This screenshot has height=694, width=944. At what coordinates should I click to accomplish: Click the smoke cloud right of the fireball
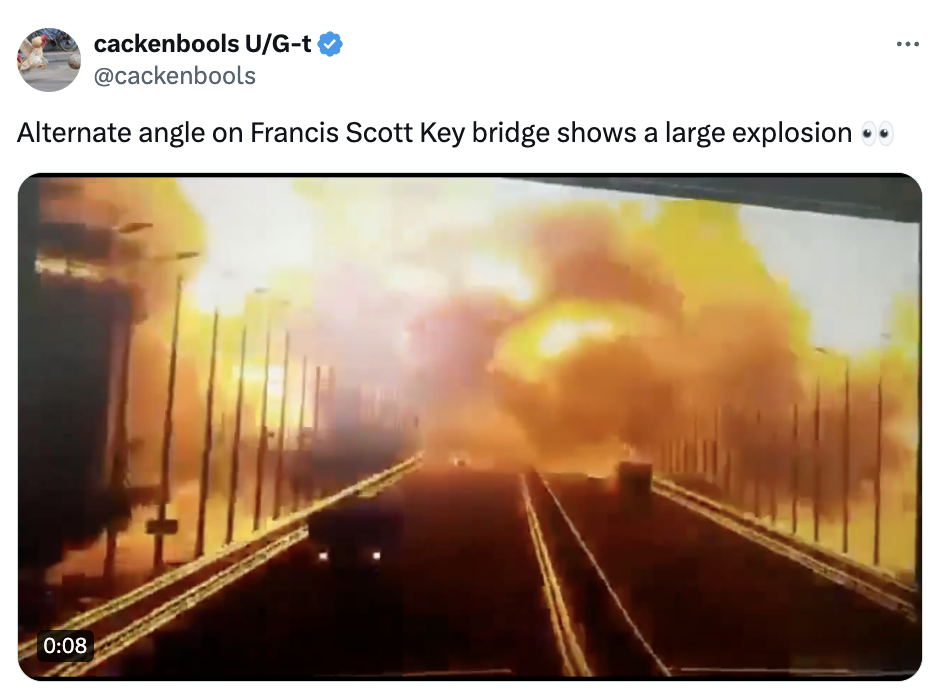(x=710, y=361)
